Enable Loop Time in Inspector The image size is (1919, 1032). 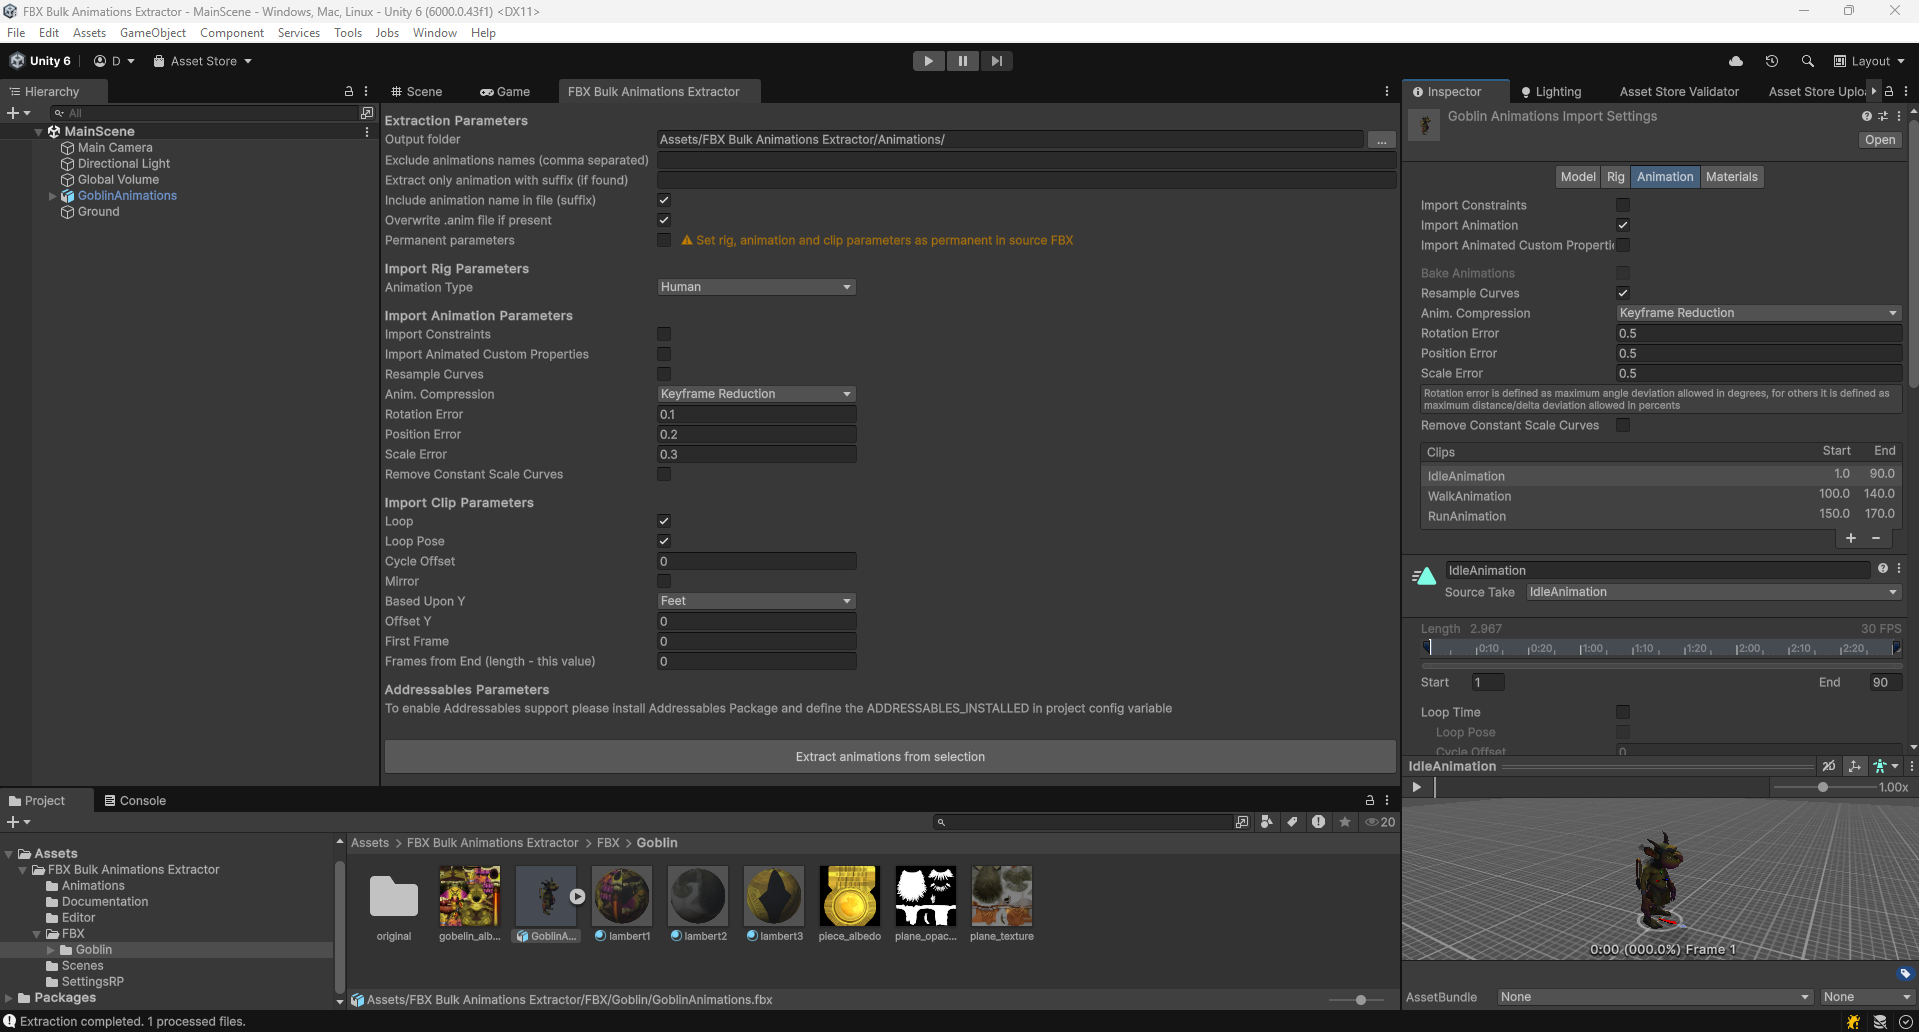click(x=1623, y=712)
